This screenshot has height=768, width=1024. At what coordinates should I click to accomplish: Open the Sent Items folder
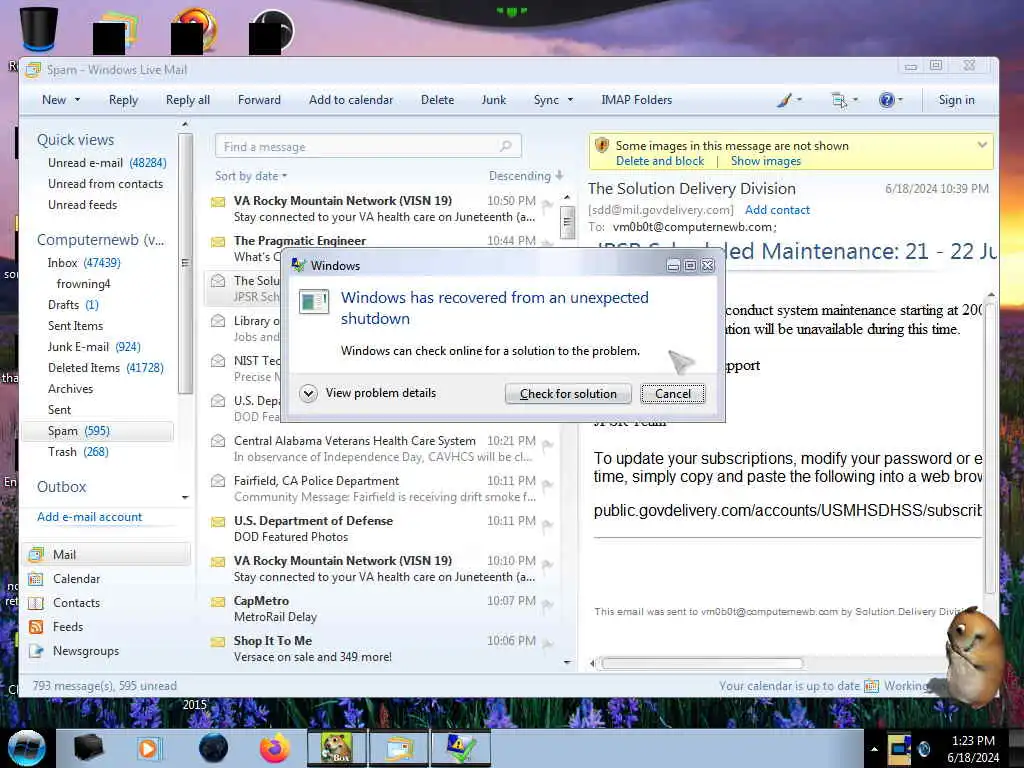tap(75, 326)
